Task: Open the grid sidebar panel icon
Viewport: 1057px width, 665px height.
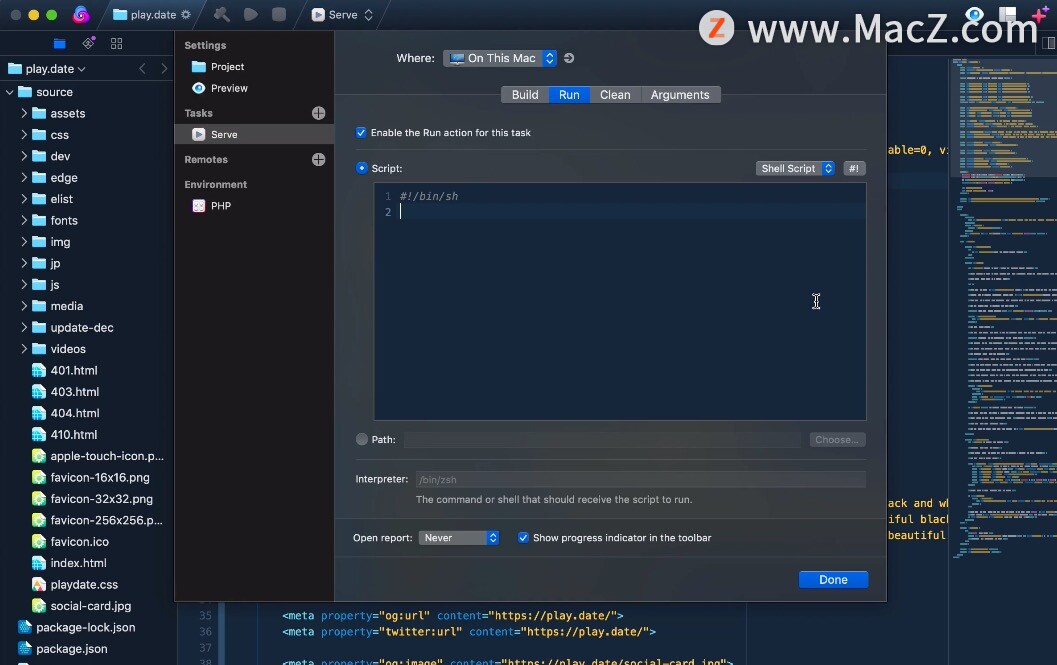Action: click(117, 44)
